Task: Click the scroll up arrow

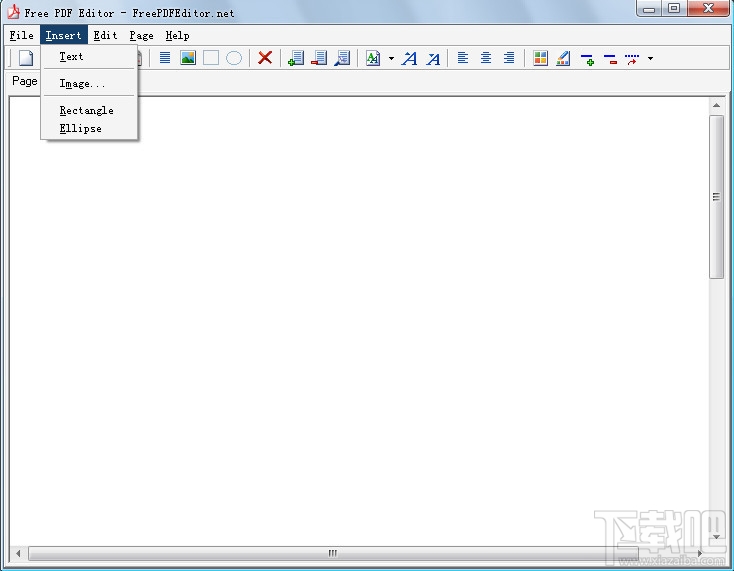Action: pos(716,105)
